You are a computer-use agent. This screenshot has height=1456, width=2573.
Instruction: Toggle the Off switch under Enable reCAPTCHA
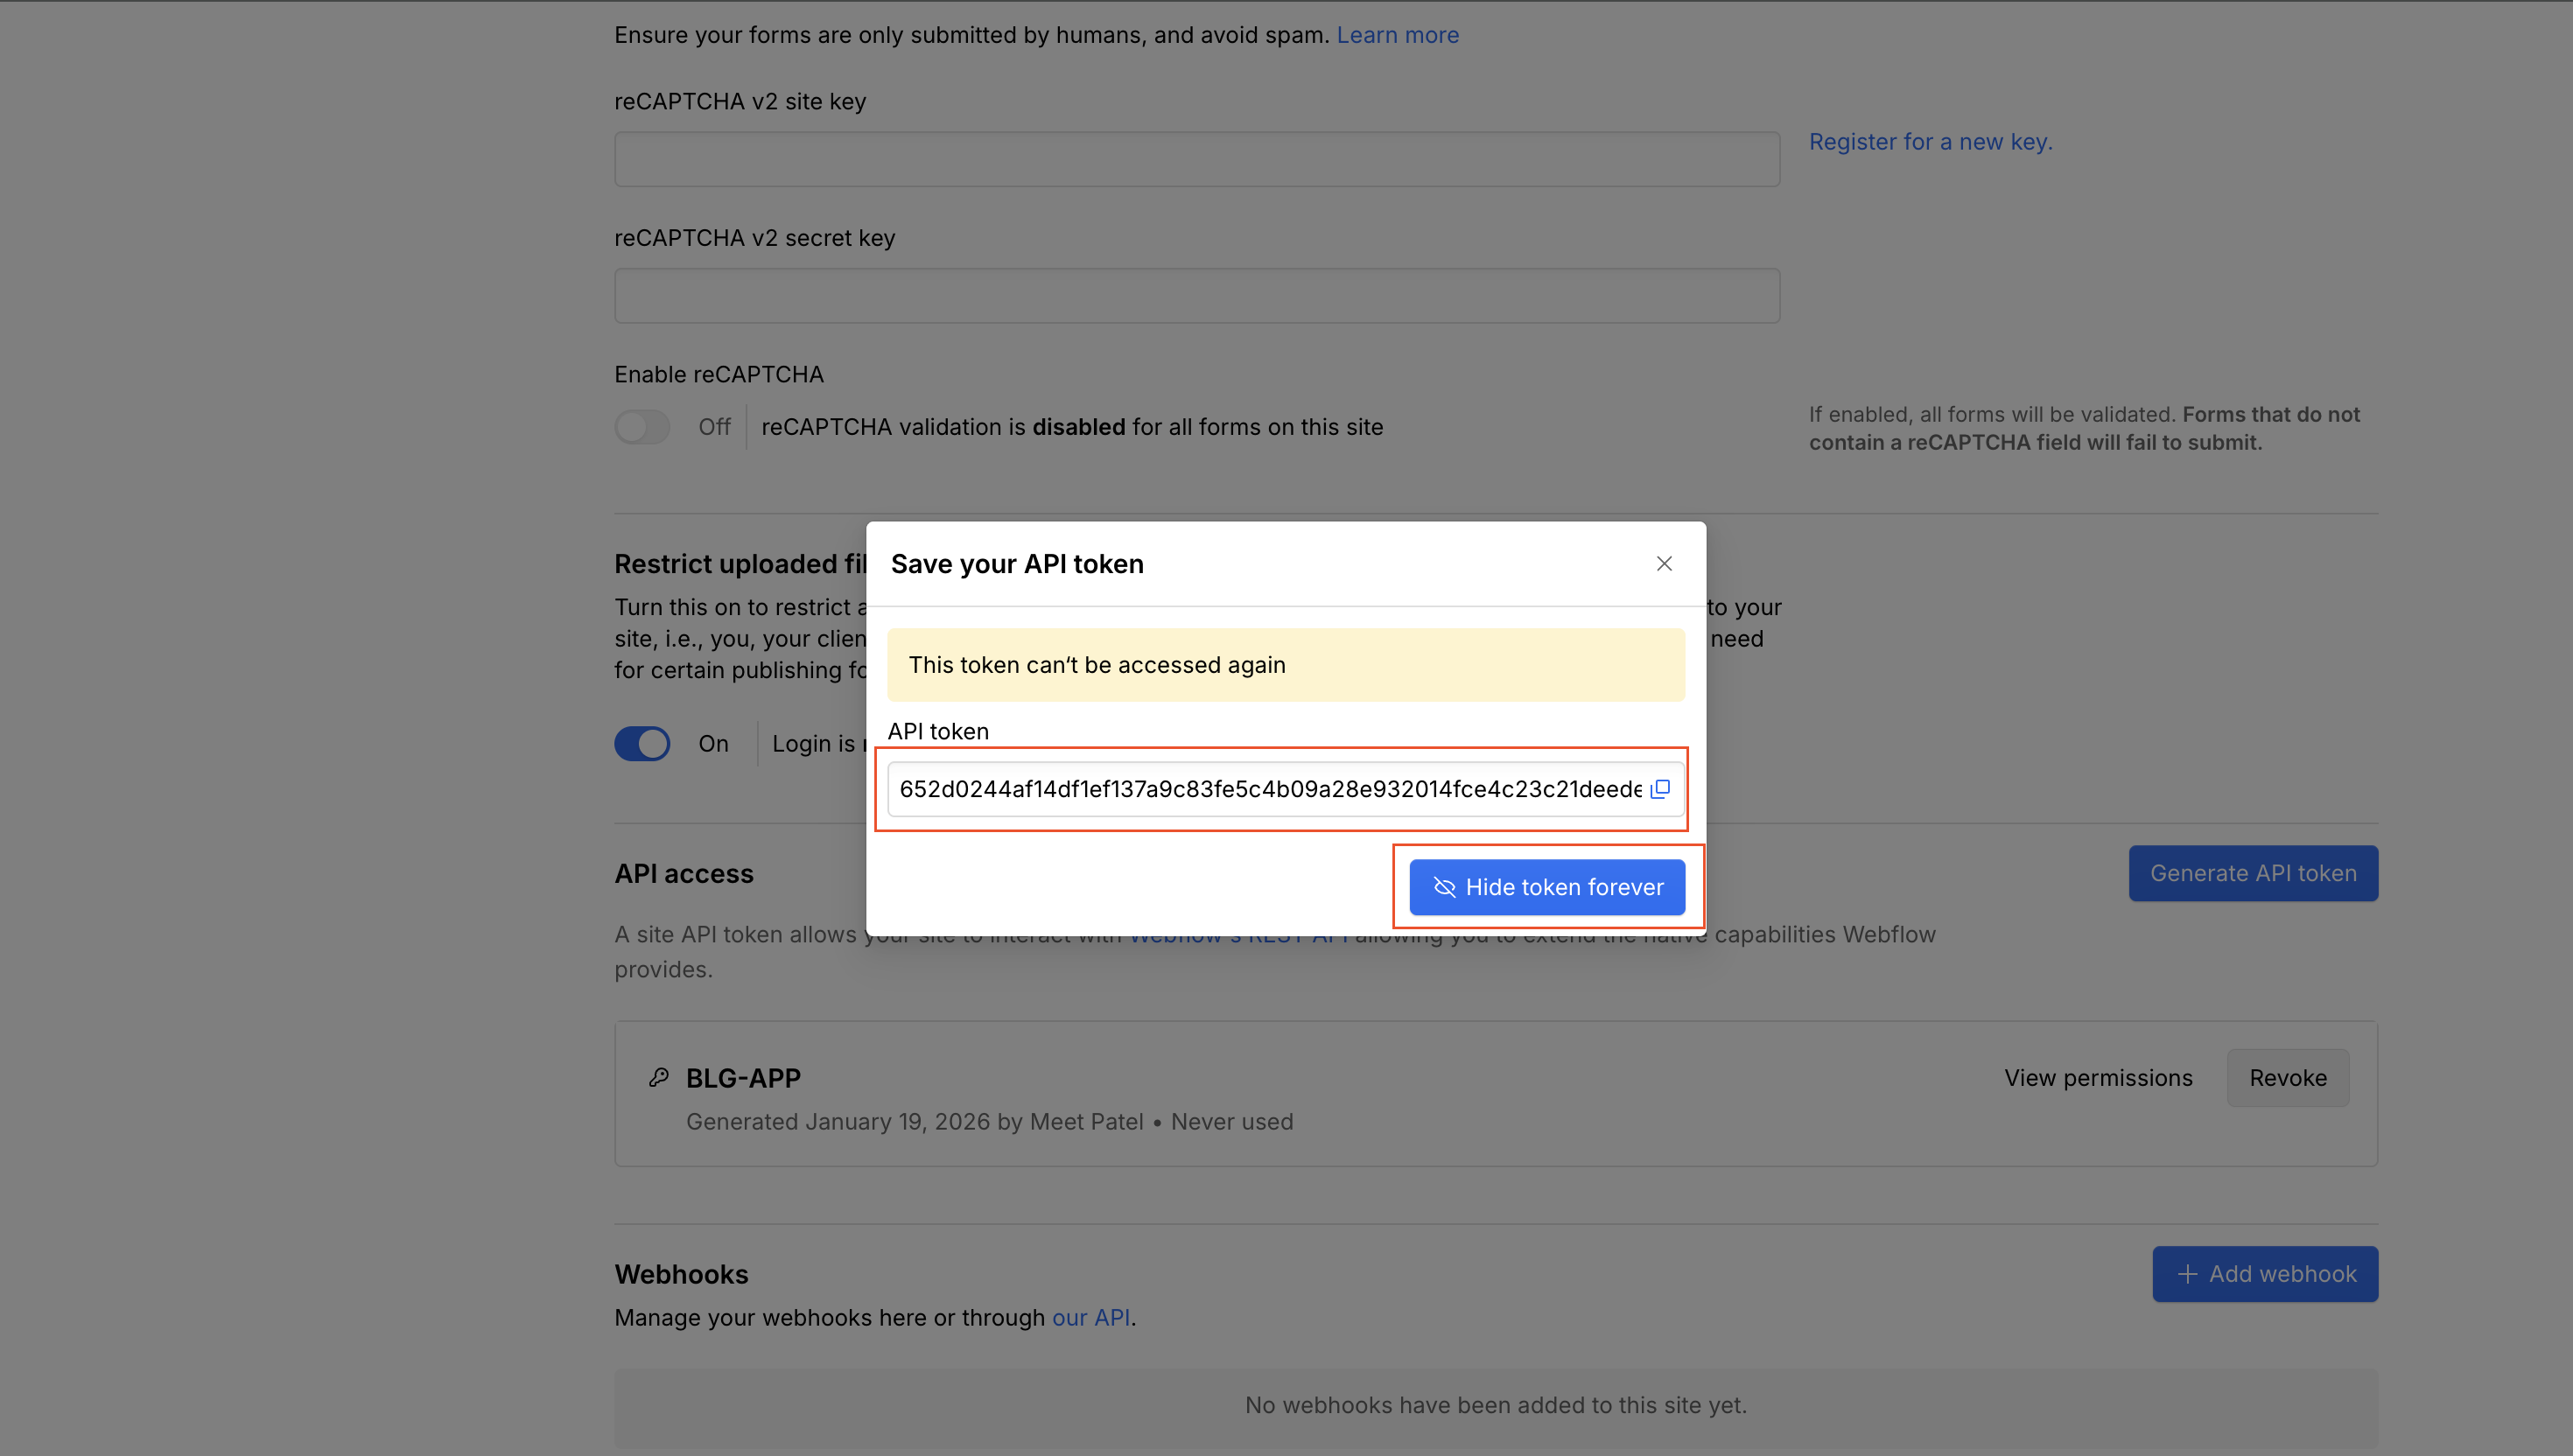[643, 426]
